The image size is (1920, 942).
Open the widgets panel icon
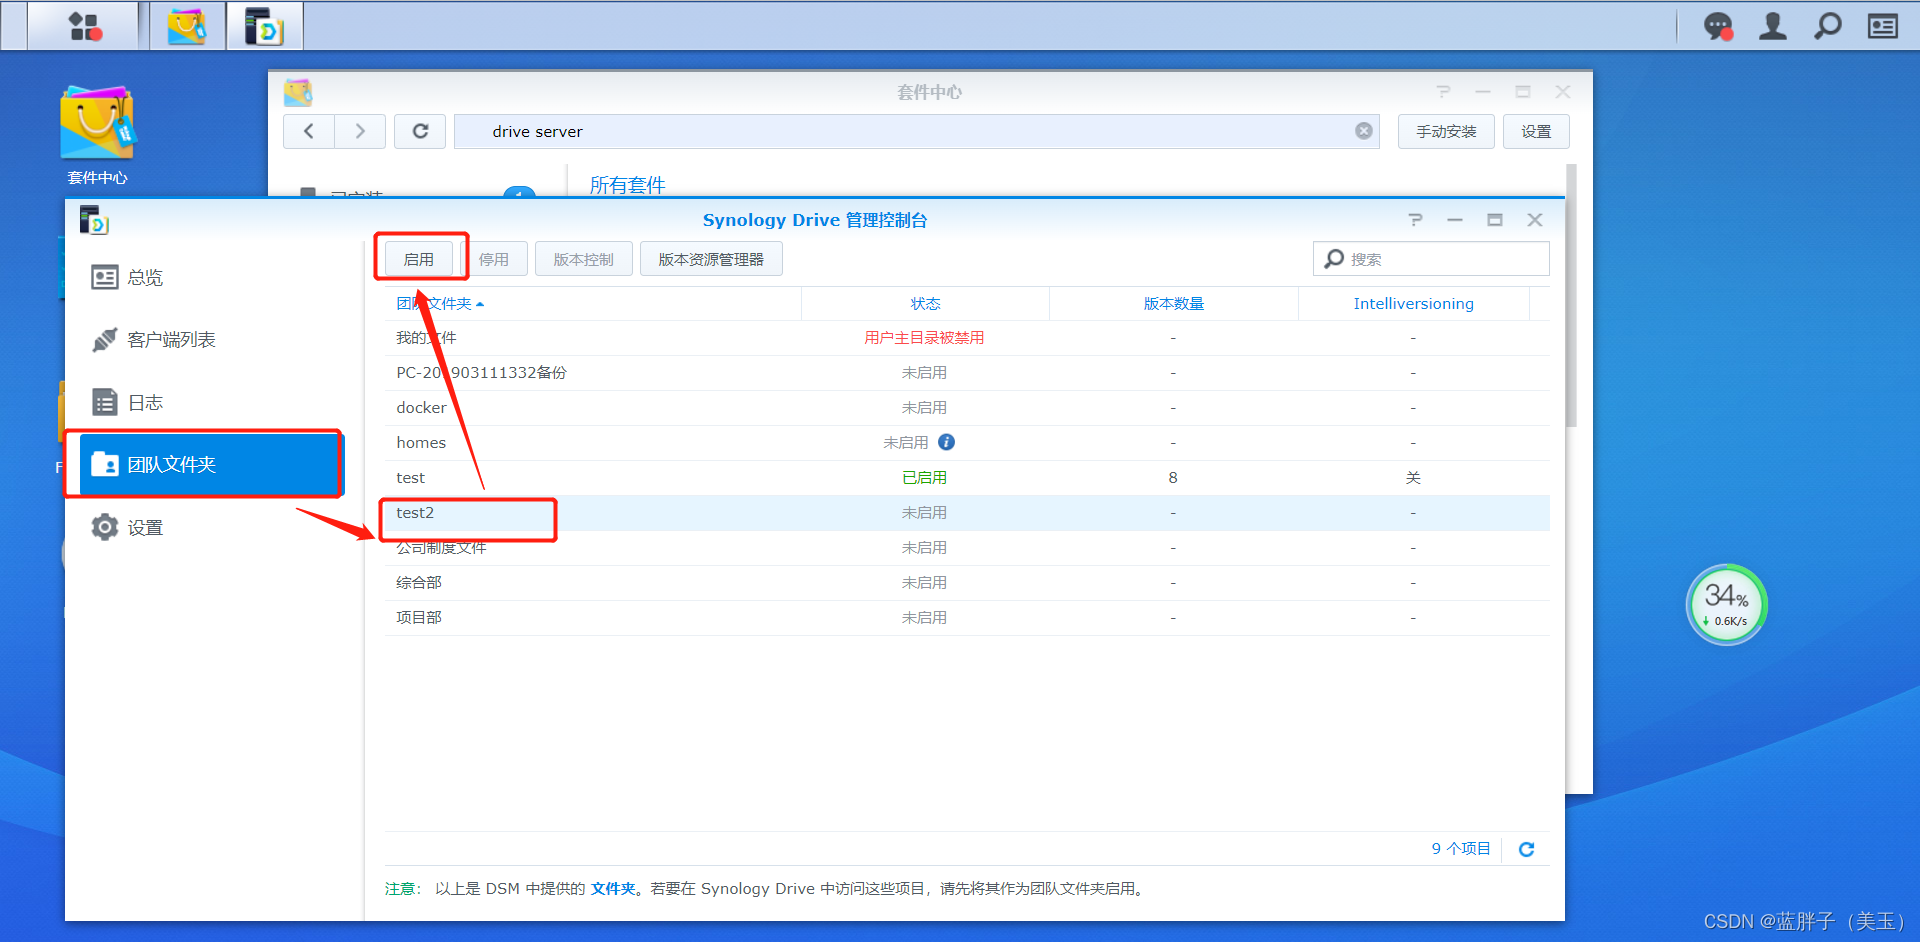pos(1883,26)
